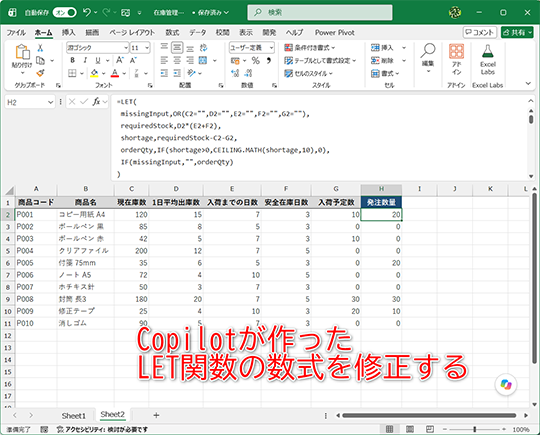Click the Undo arrow
540x435 pixels.
[x=86, y=12]
